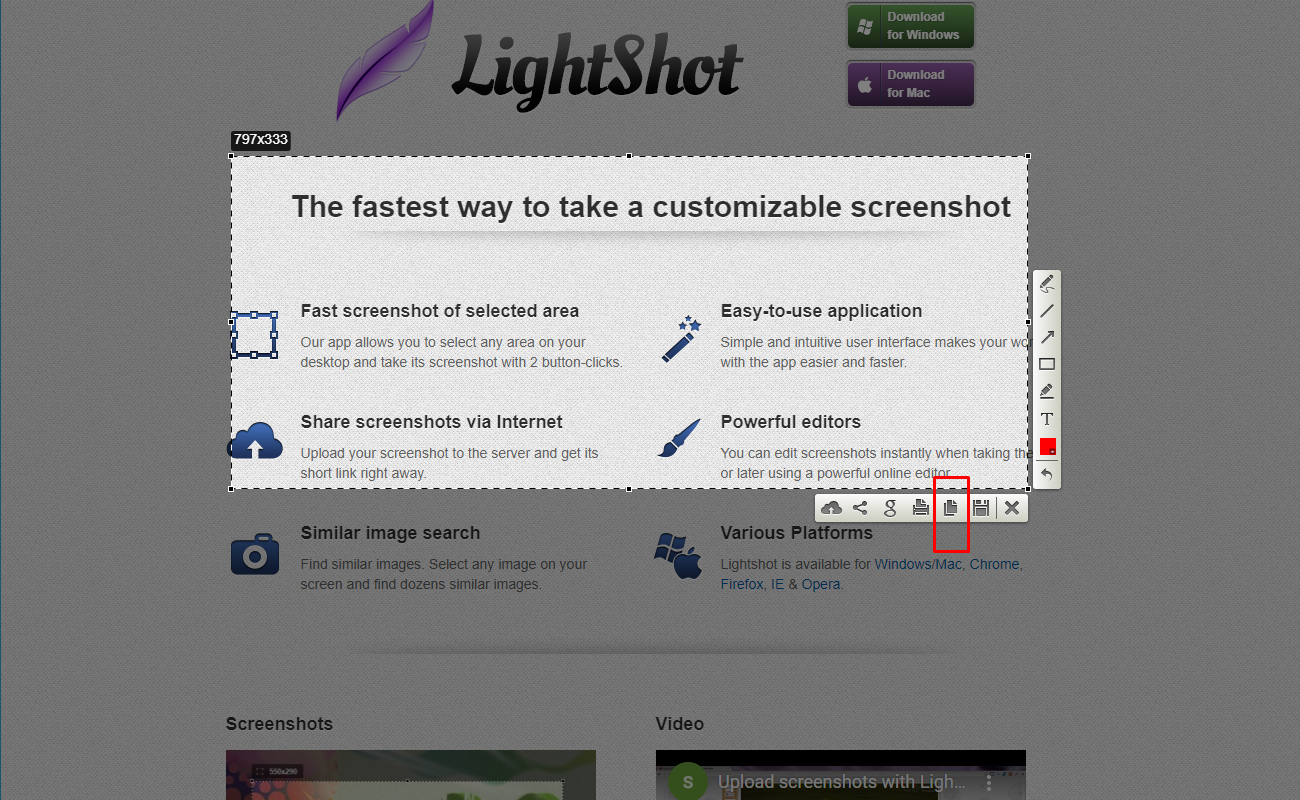Click the selection size label 797x333
Image resolution: width=1300 pixels, height=800 pixels.
[261, 140]
